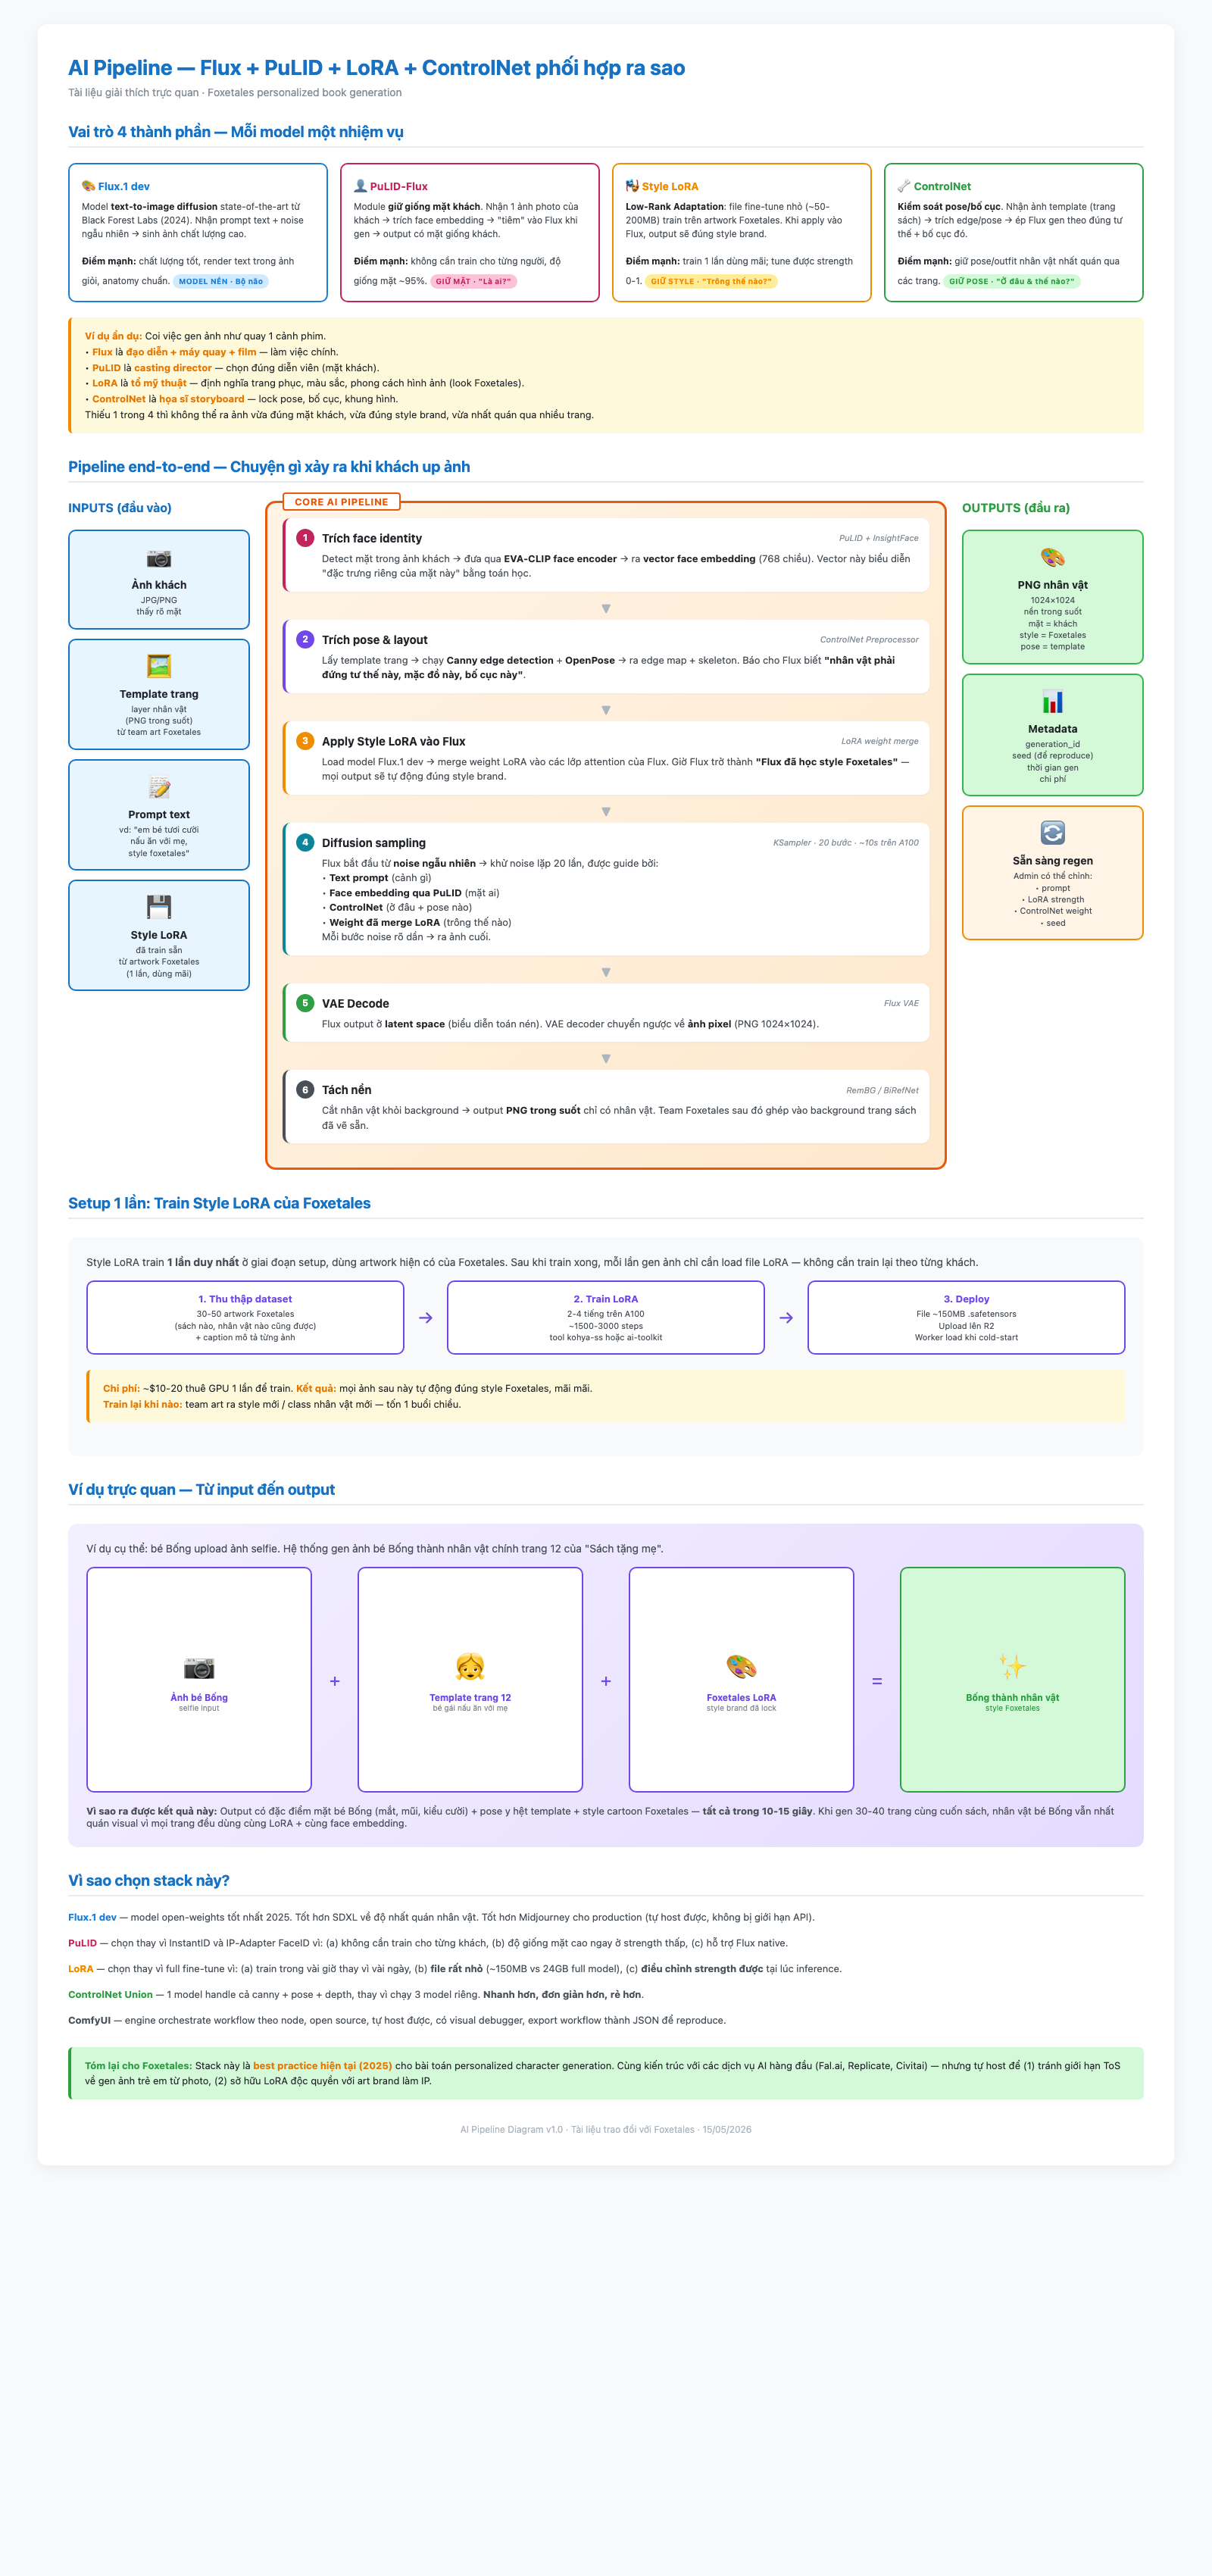Click the "GIỮ POSE" green badge
Screen dimensions: 1212x2576
pos(1012,281)
